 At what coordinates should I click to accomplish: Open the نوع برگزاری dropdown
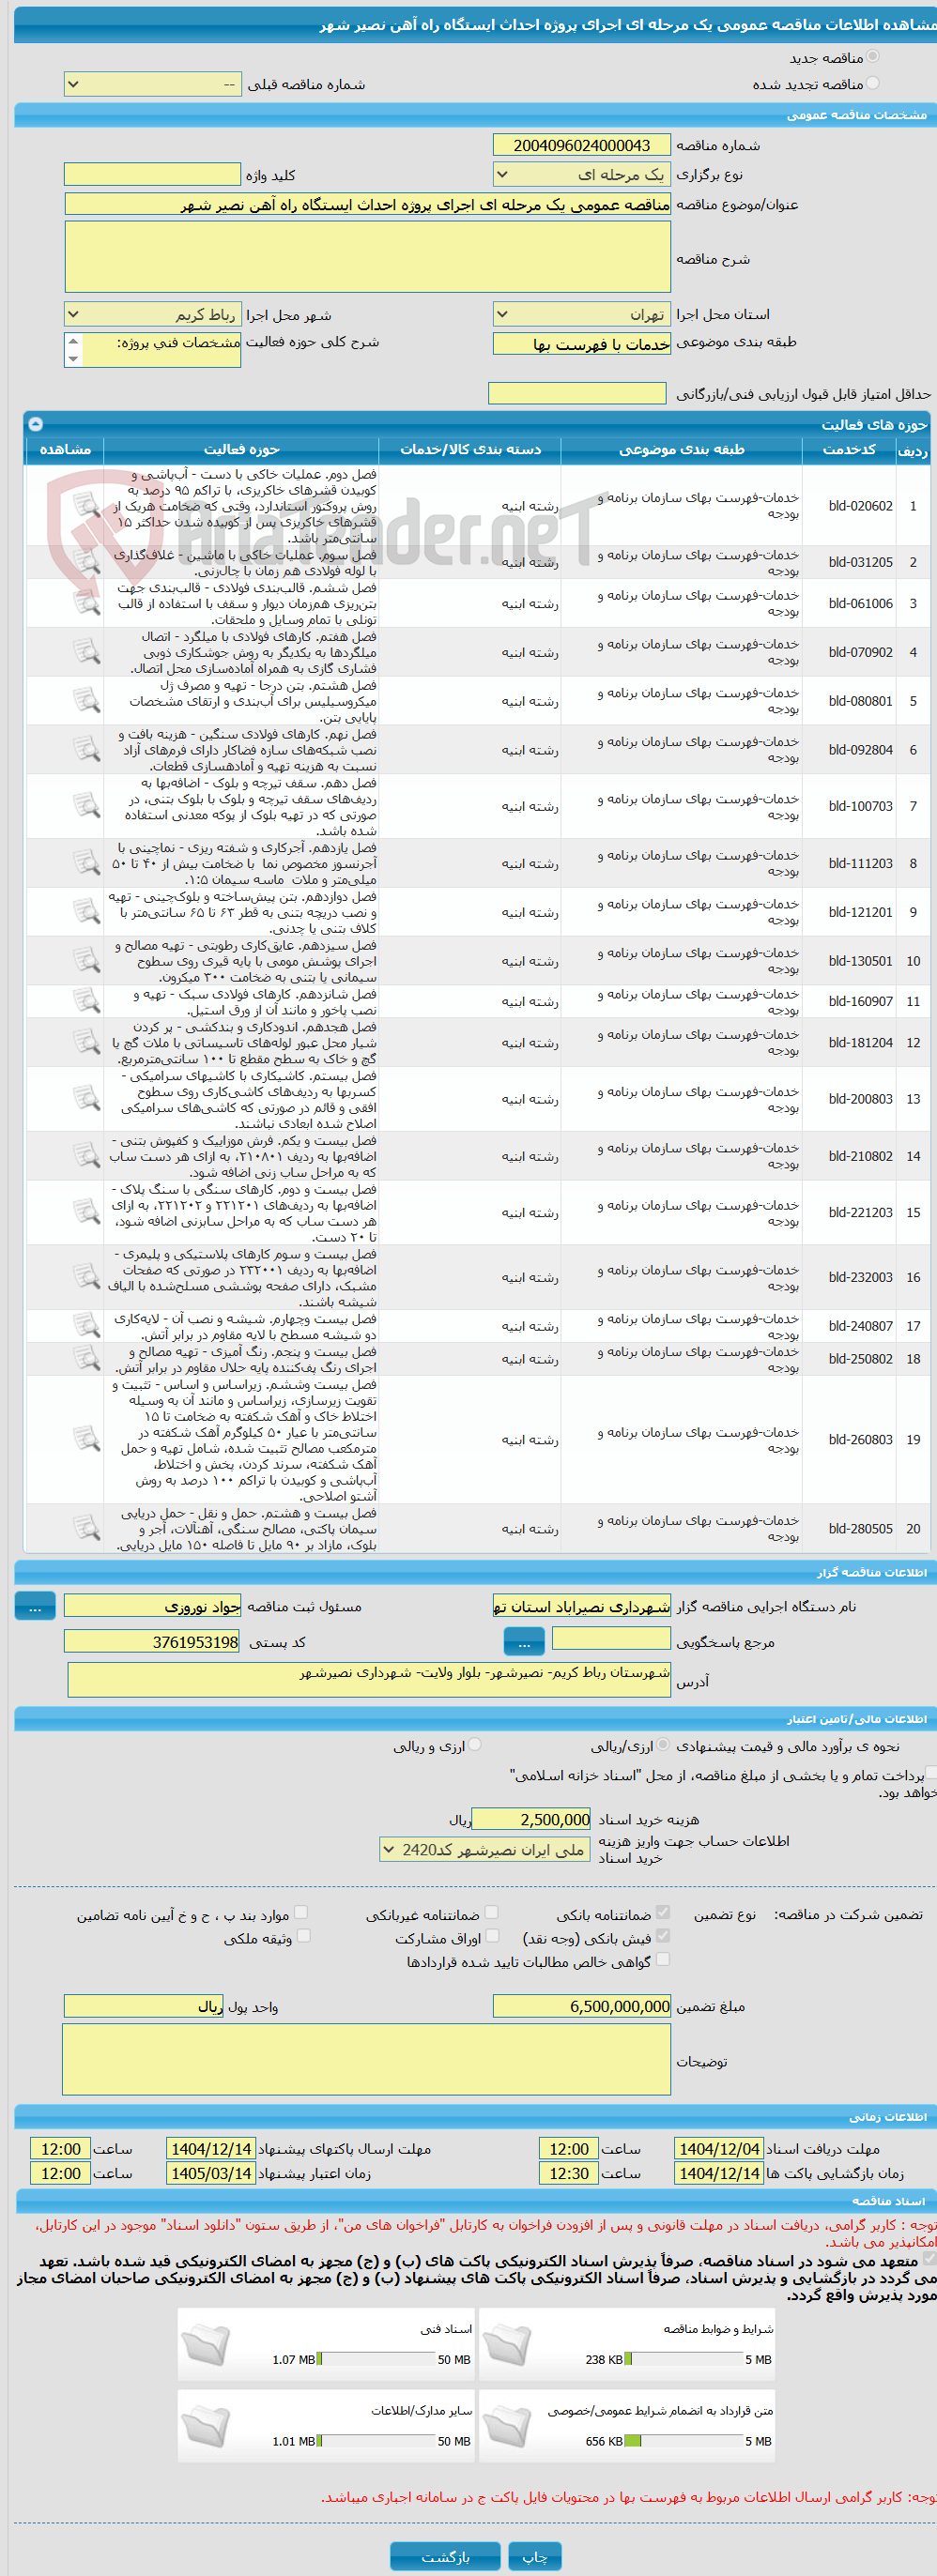click(582, 174)
